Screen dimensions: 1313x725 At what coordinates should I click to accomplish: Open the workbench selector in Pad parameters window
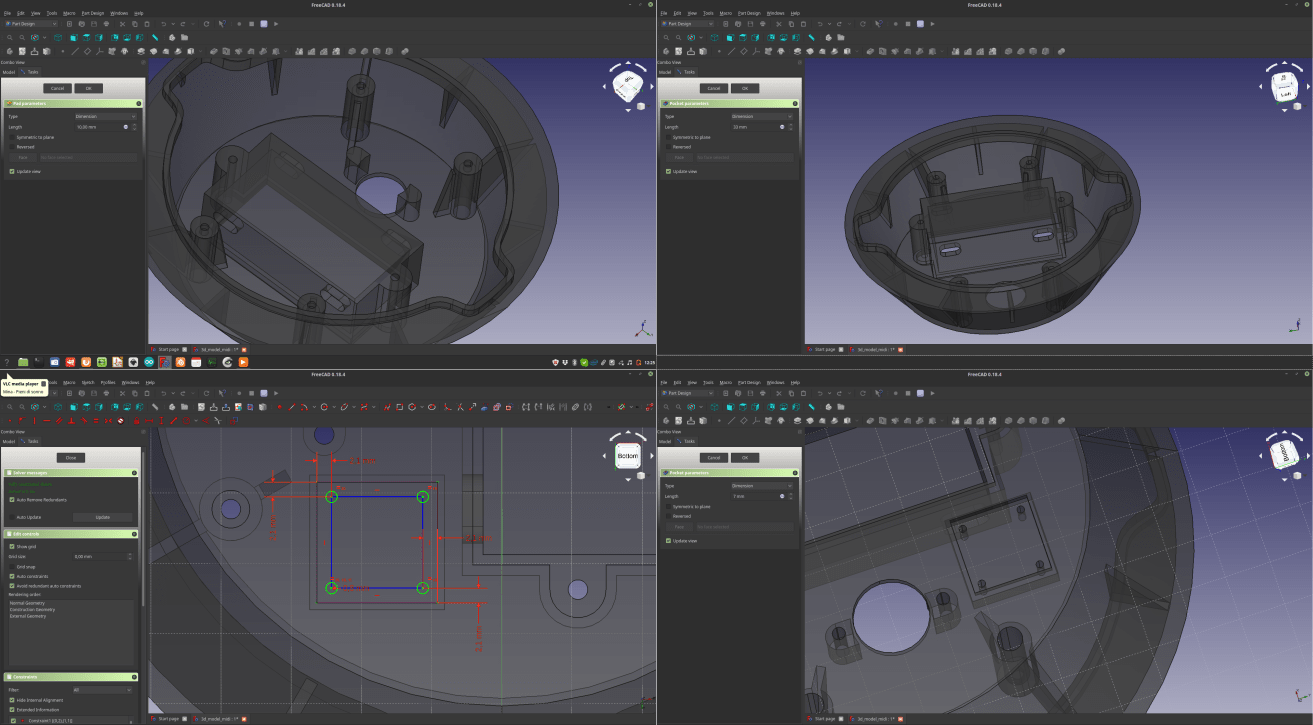(31, 24)
